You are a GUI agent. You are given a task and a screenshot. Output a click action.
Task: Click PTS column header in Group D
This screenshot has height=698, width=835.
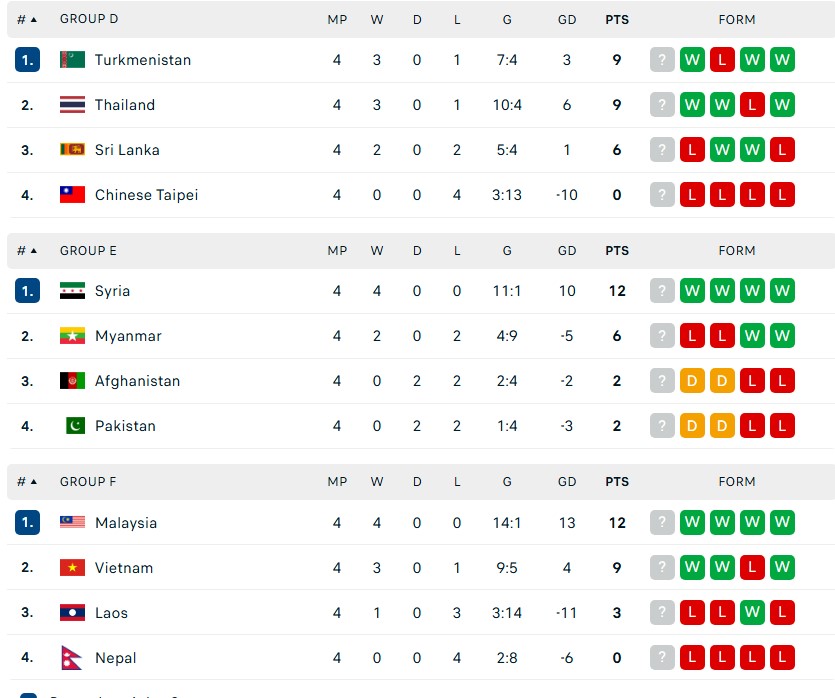(x=617, y=19)
